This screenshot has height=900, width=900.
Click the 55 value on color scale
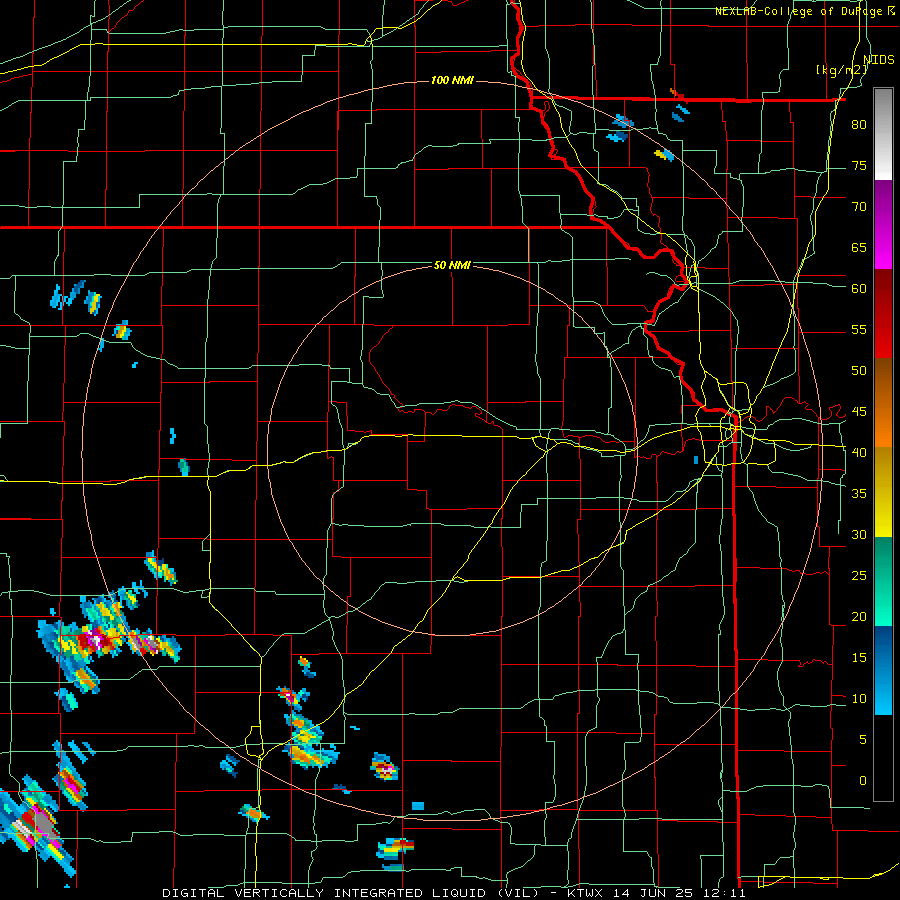859,329
